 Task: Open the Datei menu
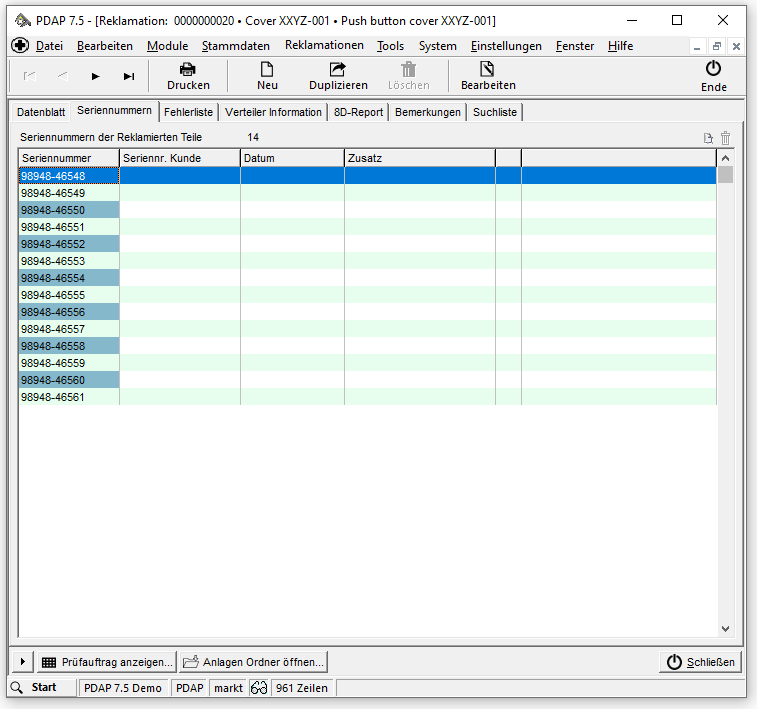pyautogui.click(x=49, y=46)
